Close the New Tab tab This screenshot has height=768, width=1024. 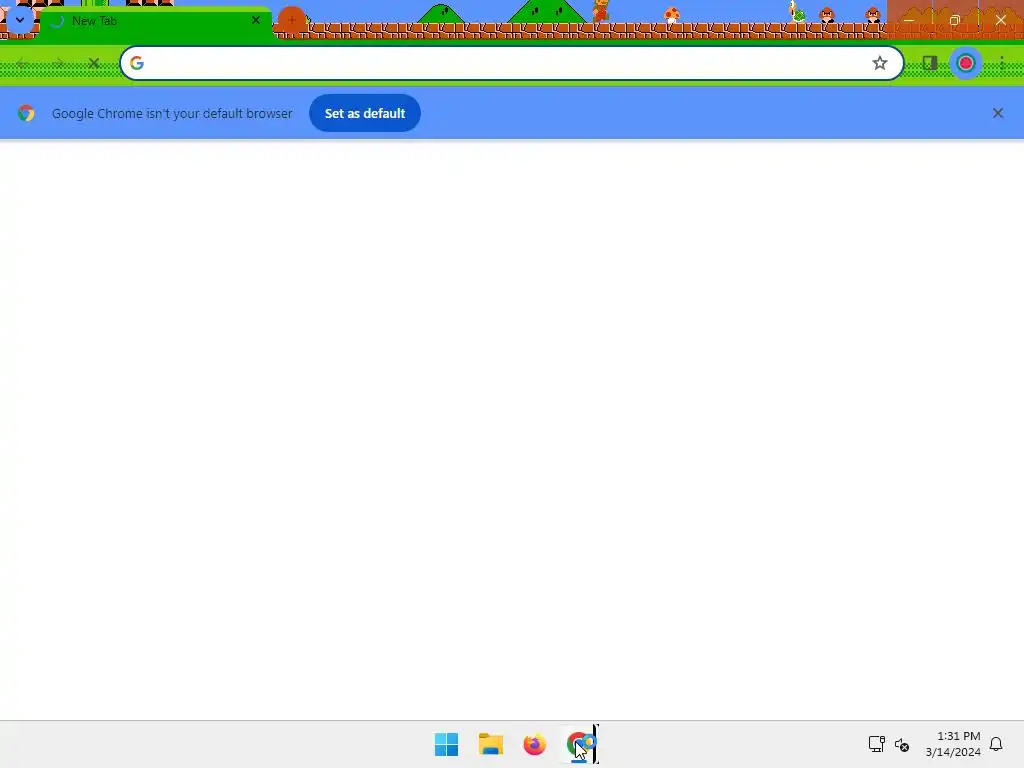(256, 20)
